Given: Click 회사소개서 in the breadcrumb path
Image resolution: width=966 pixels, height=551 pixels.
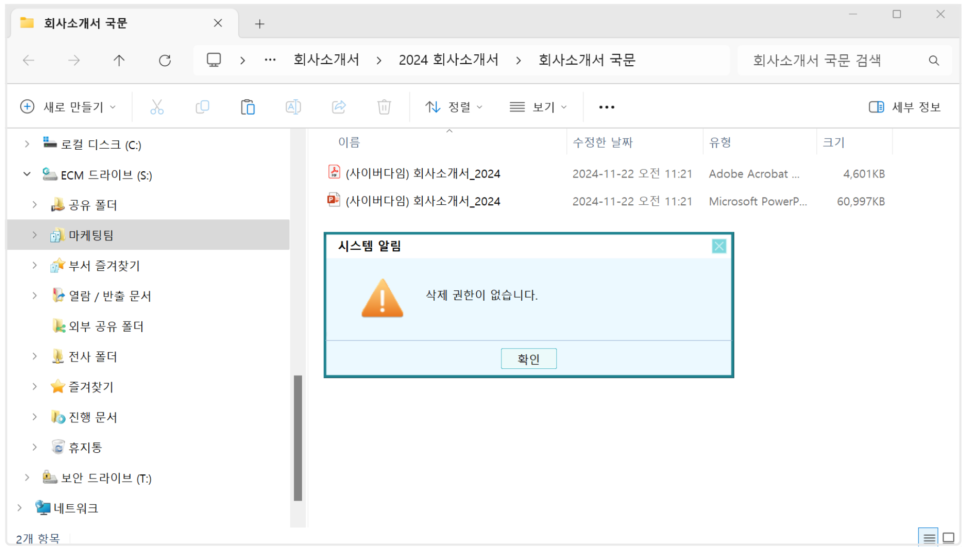Looking at the screenshot, I should 326,60.
